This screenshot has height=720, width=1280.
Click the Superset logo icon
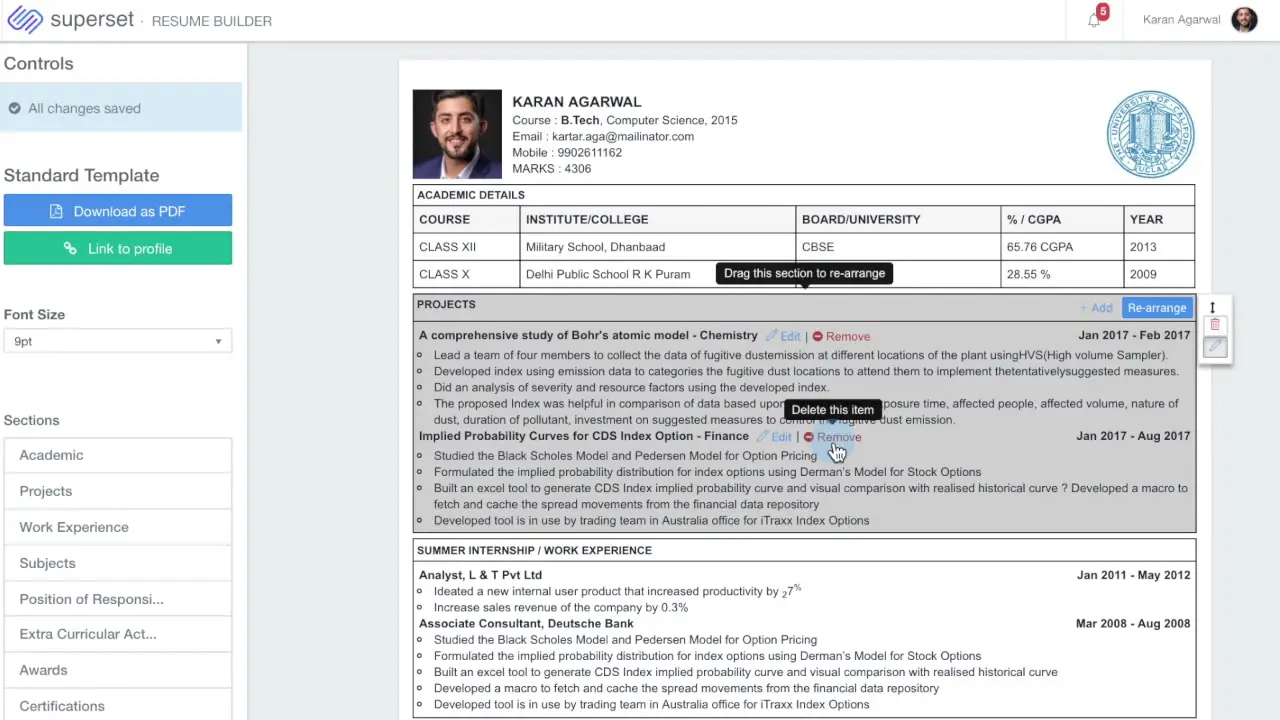click(25, 20)
